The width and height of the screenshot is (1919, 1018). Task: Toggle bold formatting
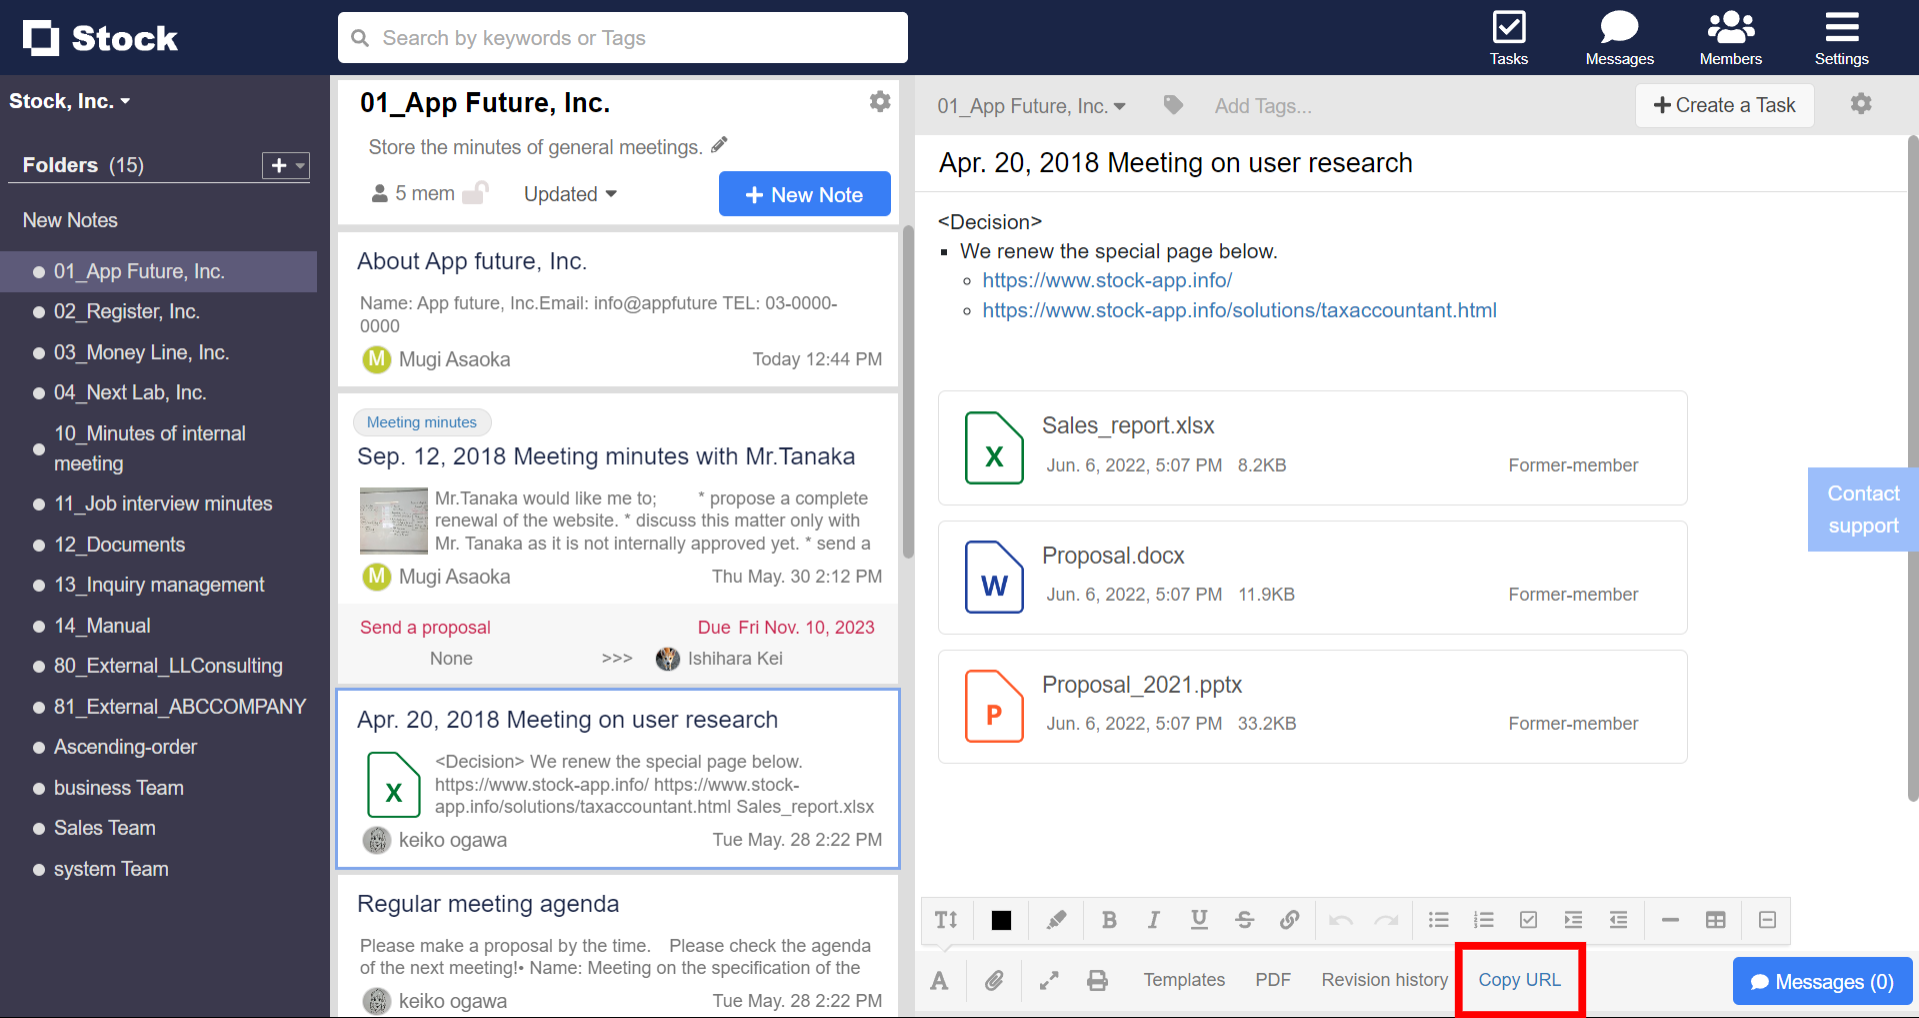(x=1109, y=920)
